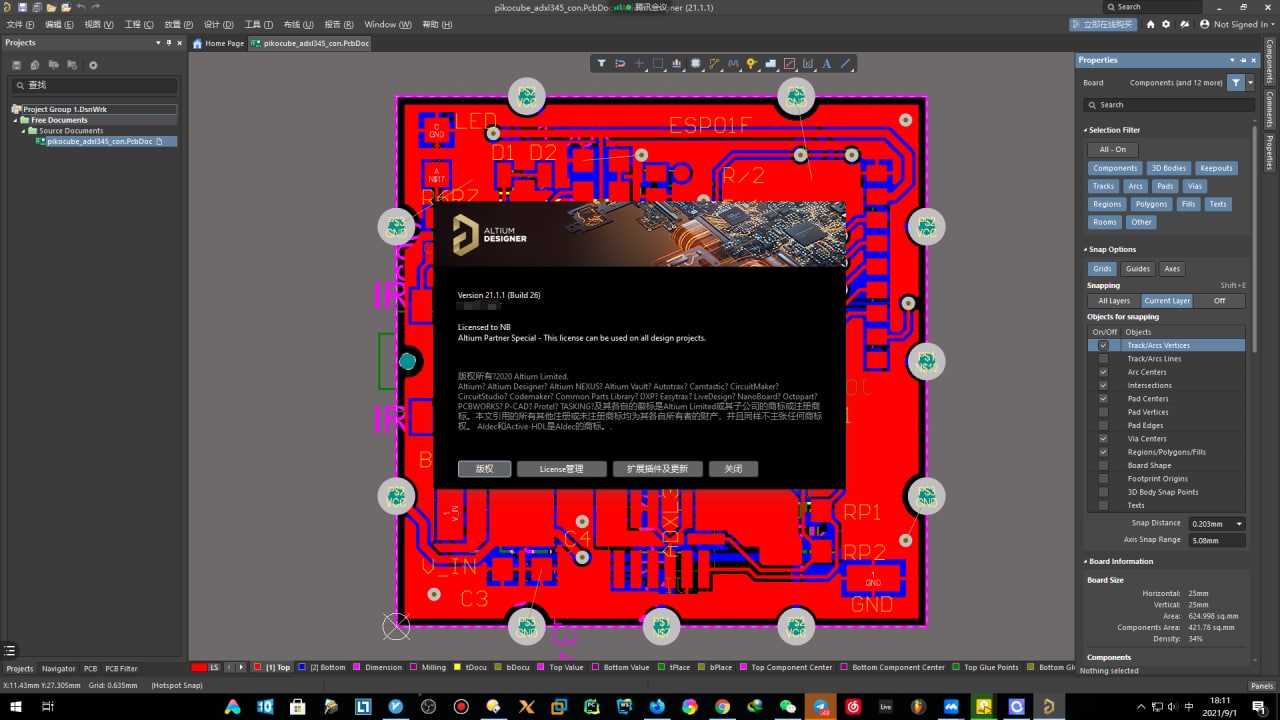This screenshot has width=1280, height=720.
Task: Toggle Track/Arcs Lines snapping checkbox
Action: point(1103,358)
